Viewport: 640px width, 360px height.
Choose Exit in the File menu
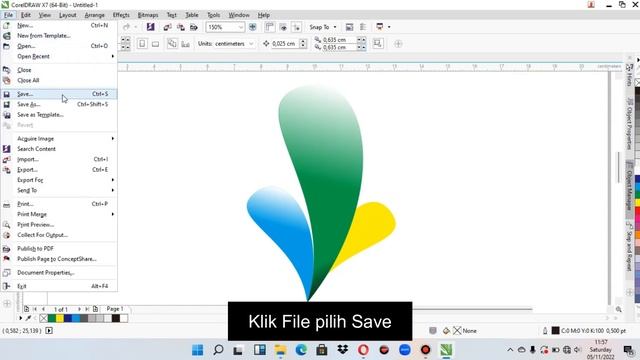click(x=59, y=286)
